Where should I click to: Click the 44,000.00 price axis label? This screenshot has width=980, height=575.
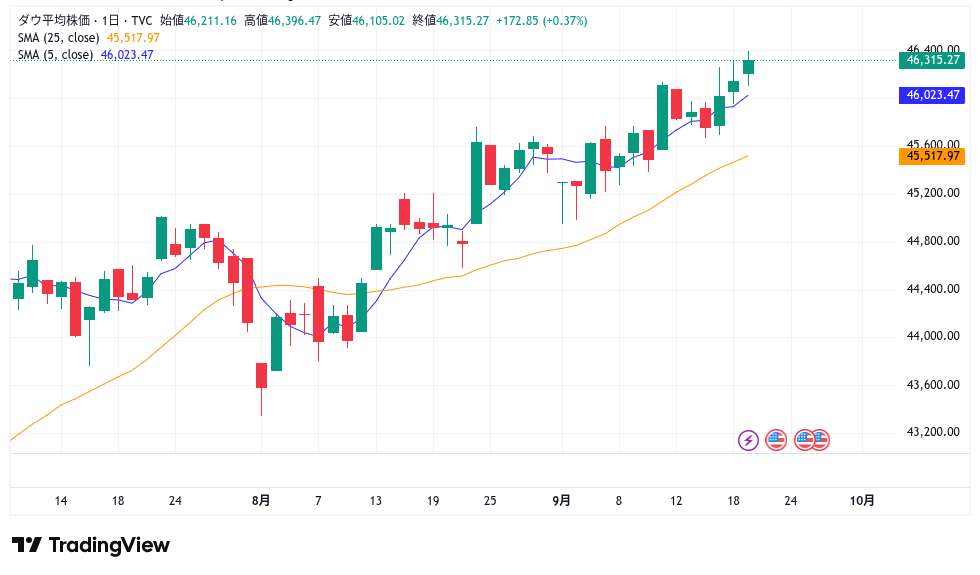932,337
